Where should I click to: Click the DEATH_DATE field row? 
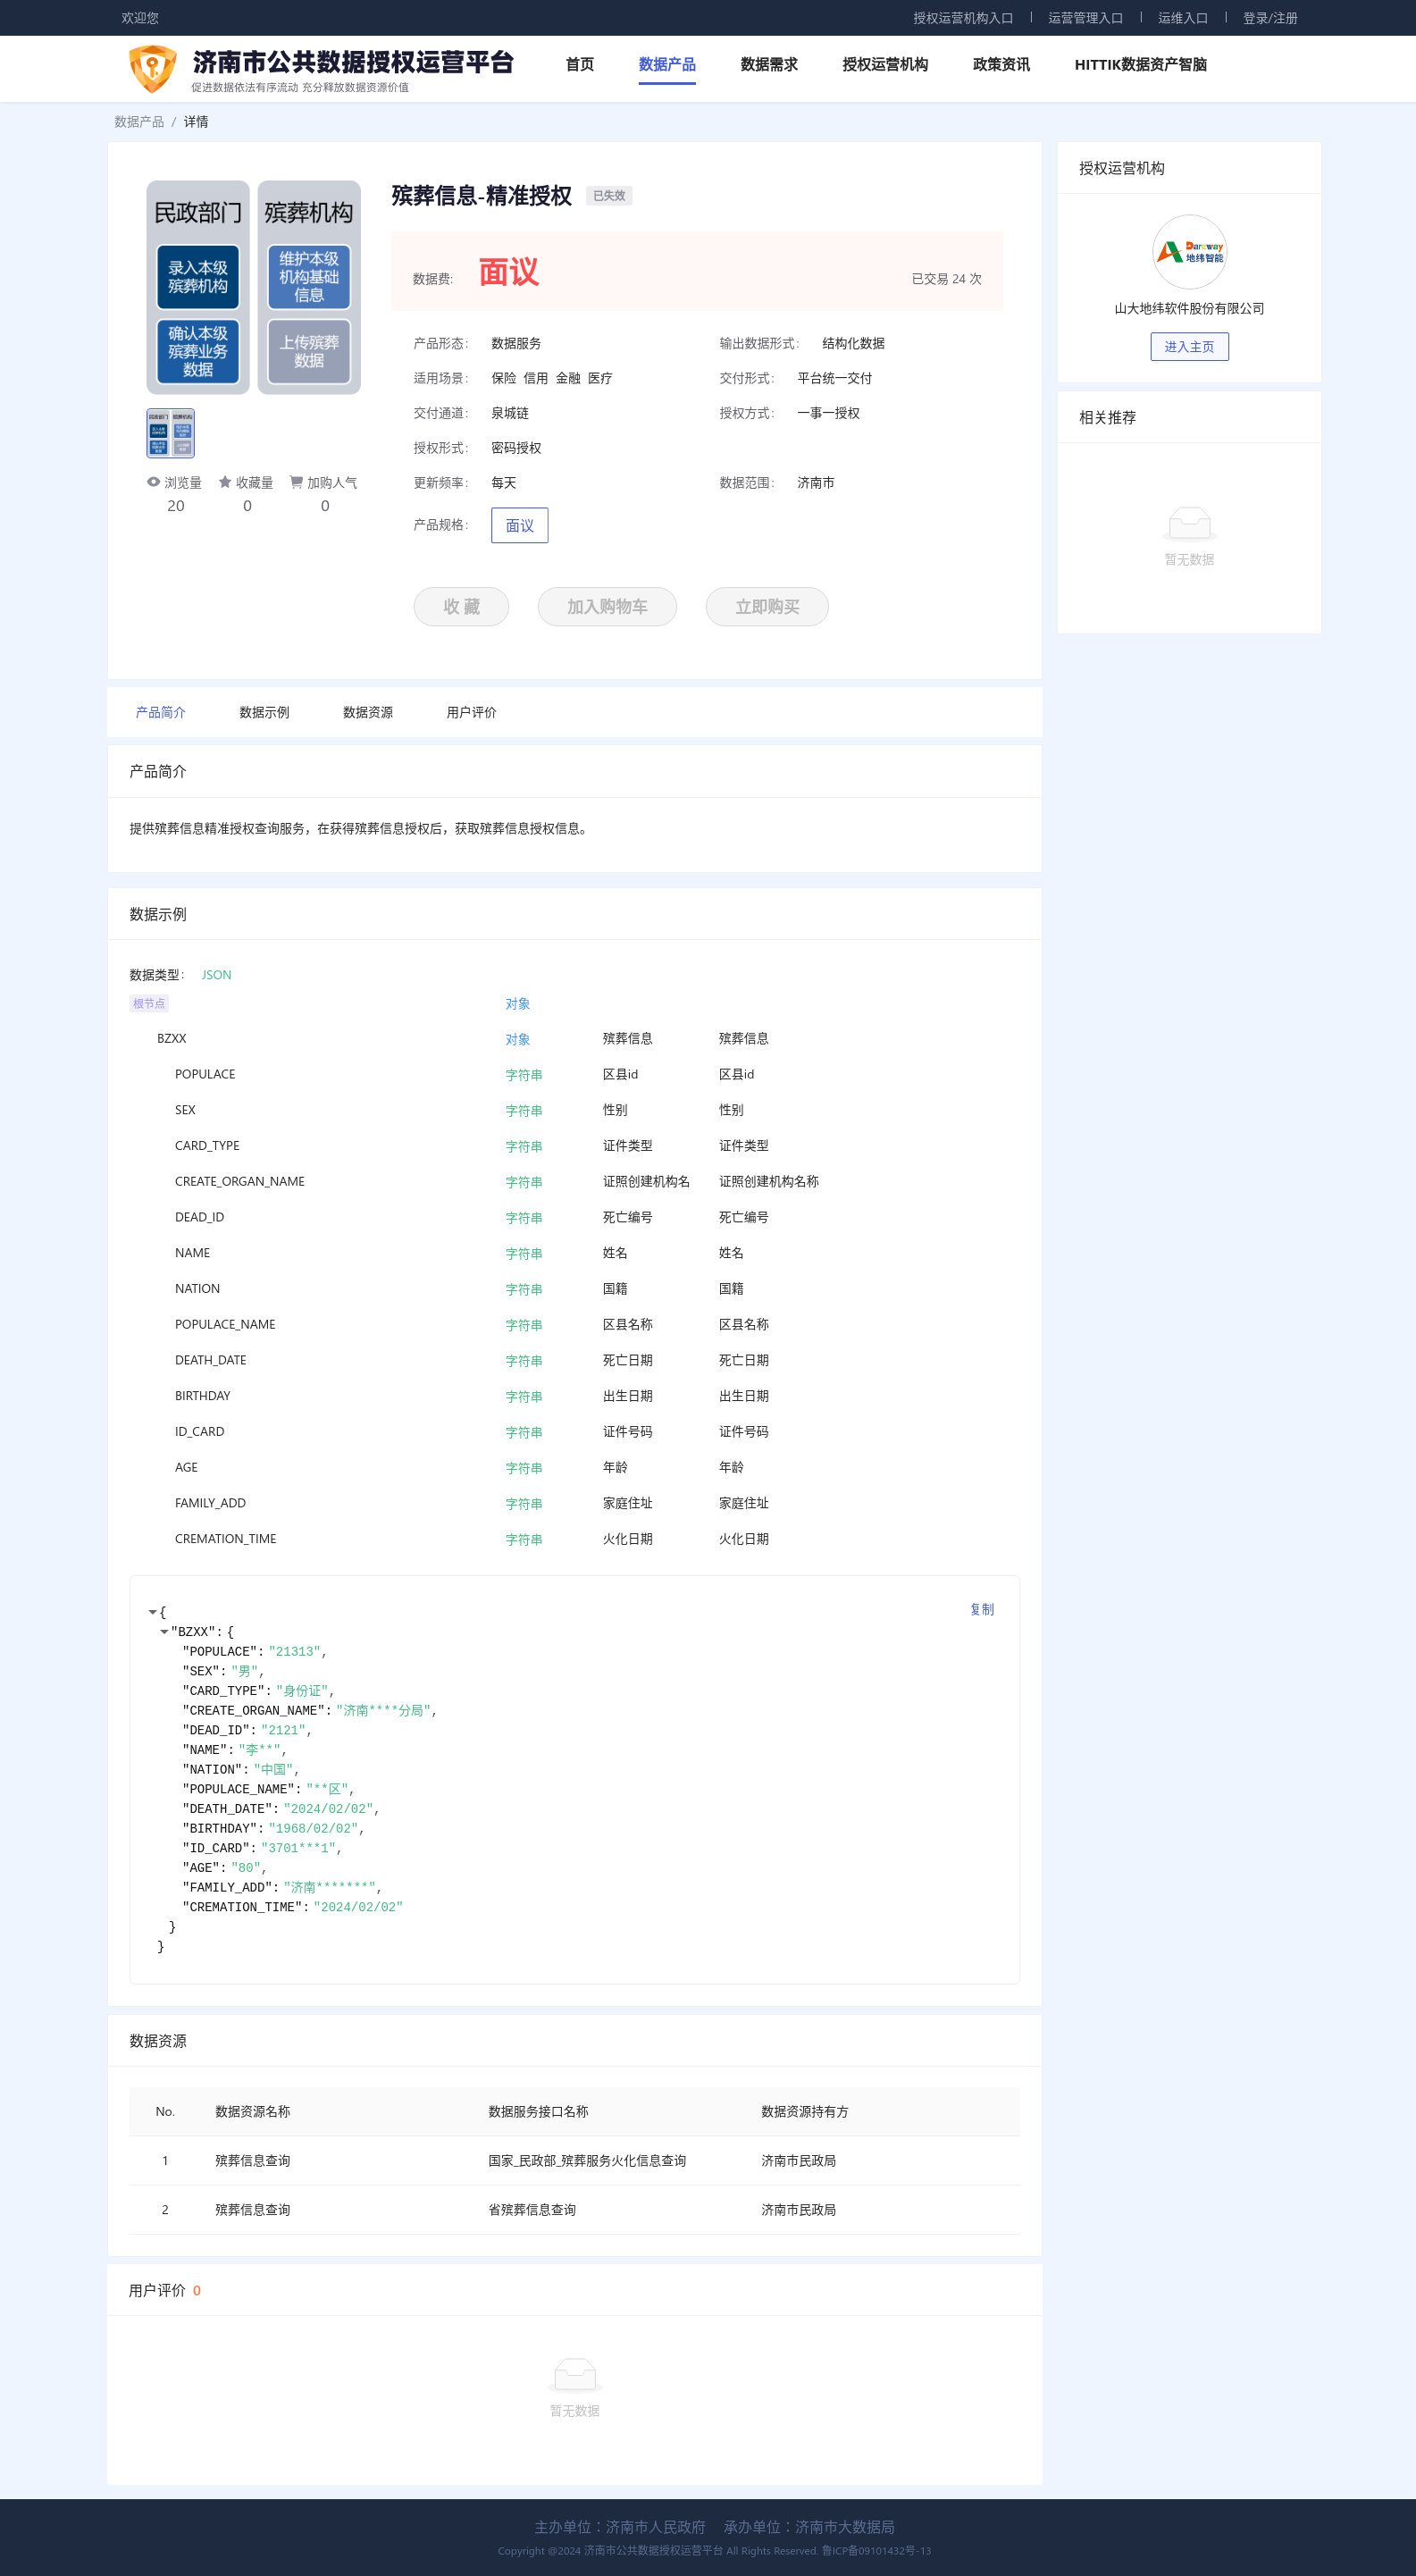(x=574, y=1360)
